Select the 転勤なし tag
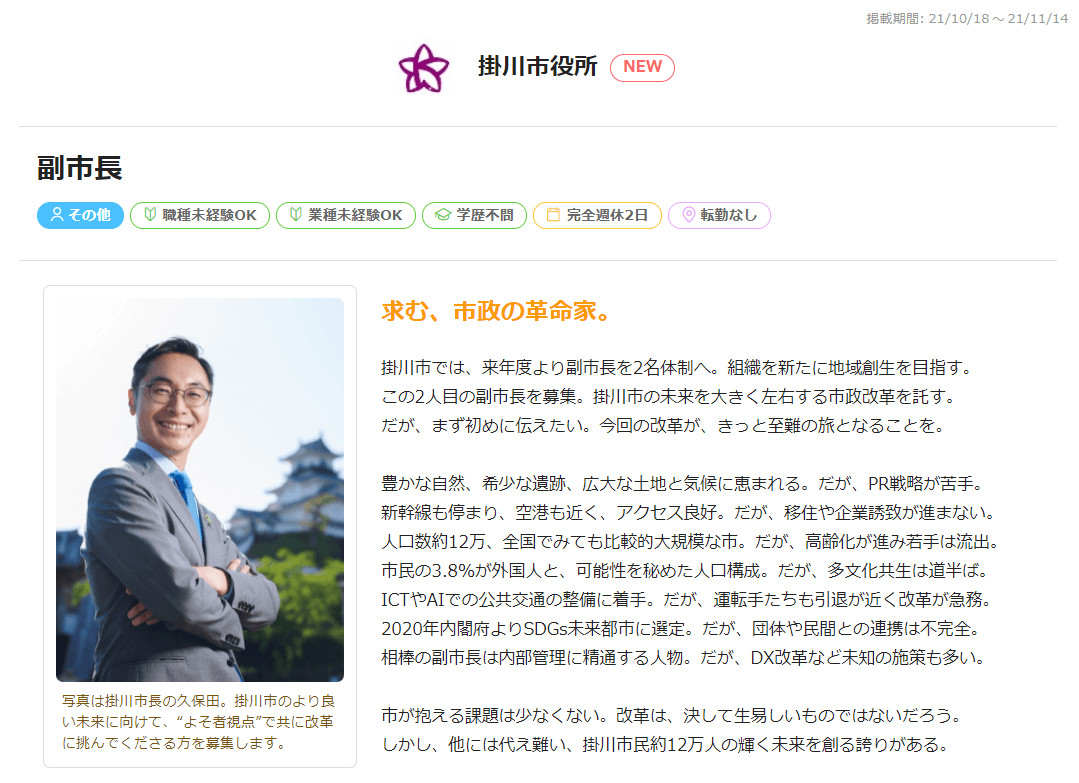Viewport: 1079px width, 783px height. 719,215
